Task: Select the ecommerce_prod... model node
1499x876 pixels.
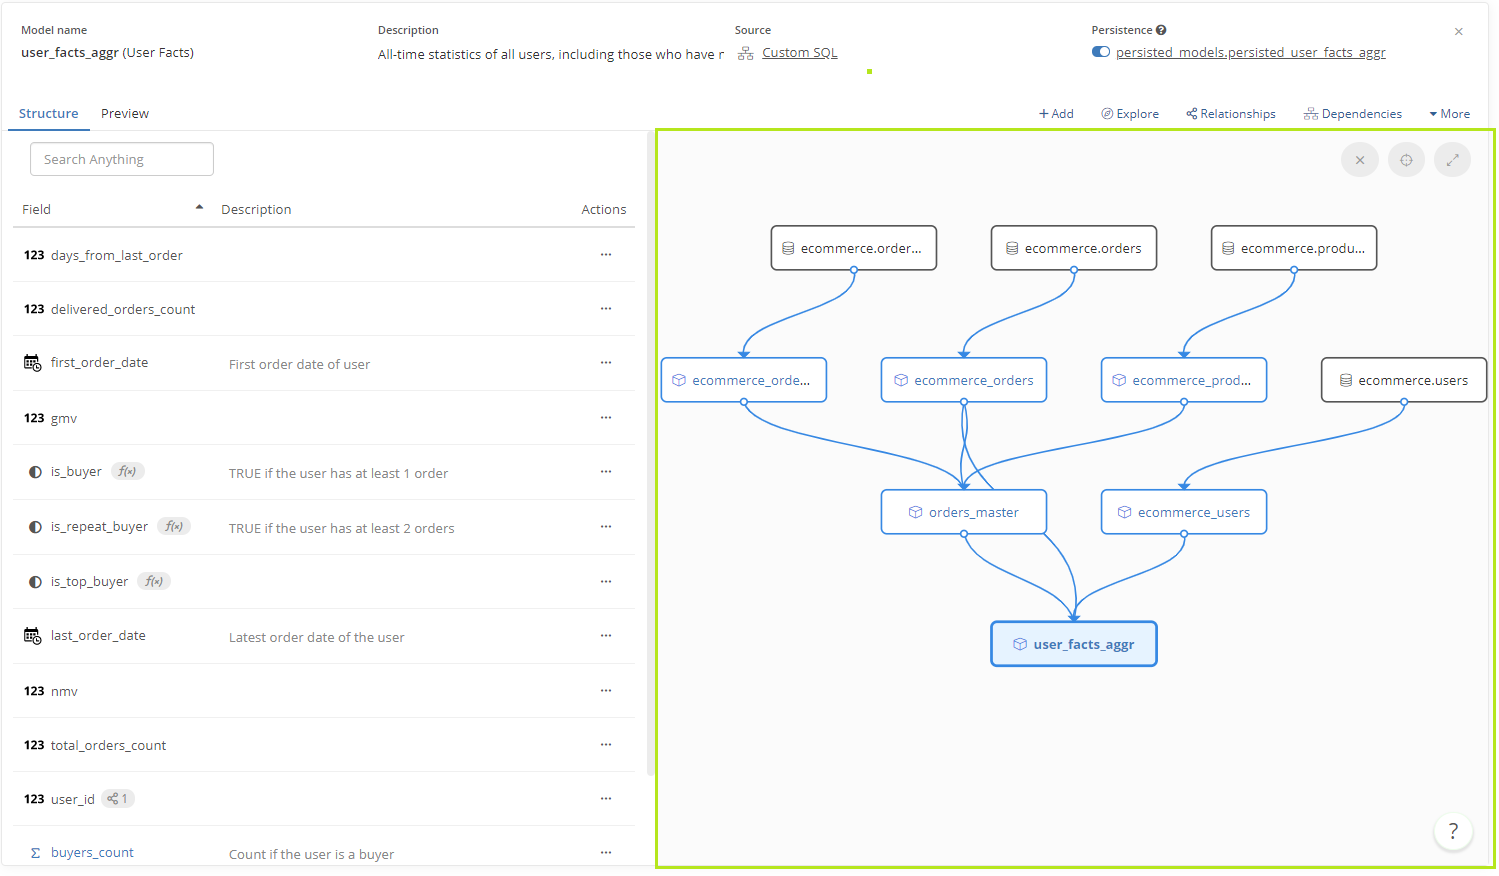Action: tap(1184, 380)
